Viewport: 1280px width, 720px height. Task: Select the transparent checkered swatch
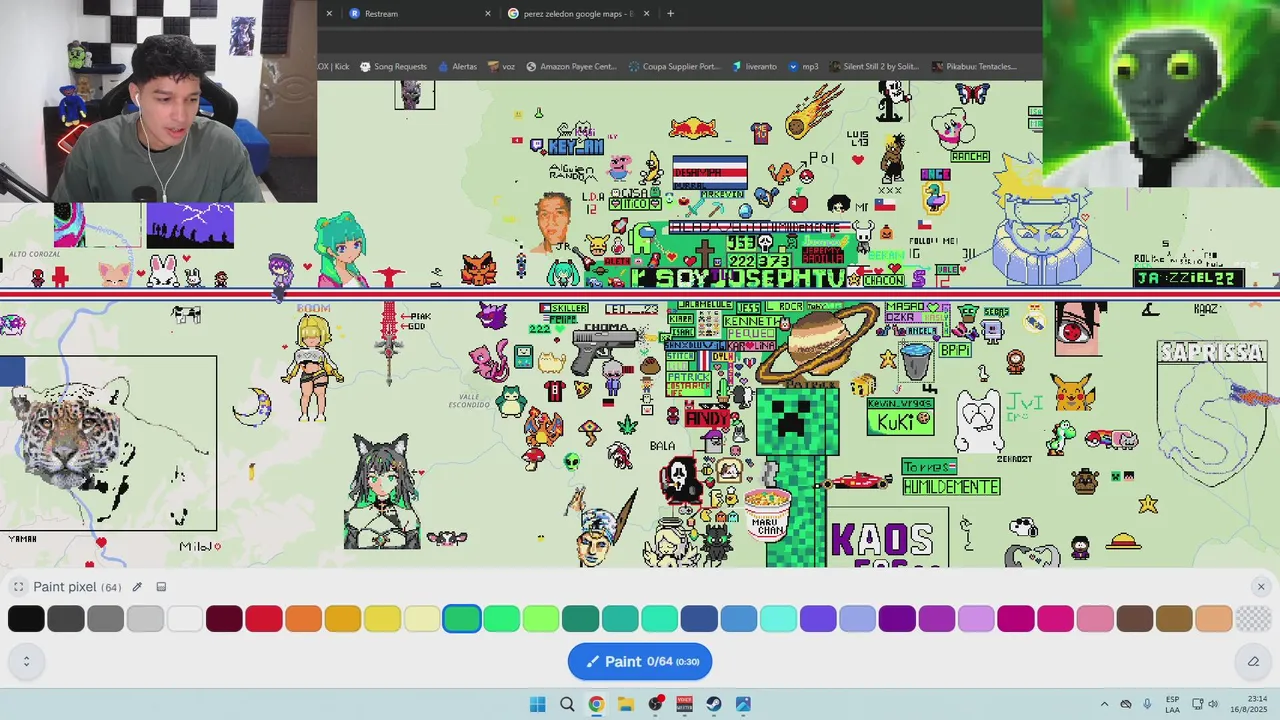[1253, 619]
